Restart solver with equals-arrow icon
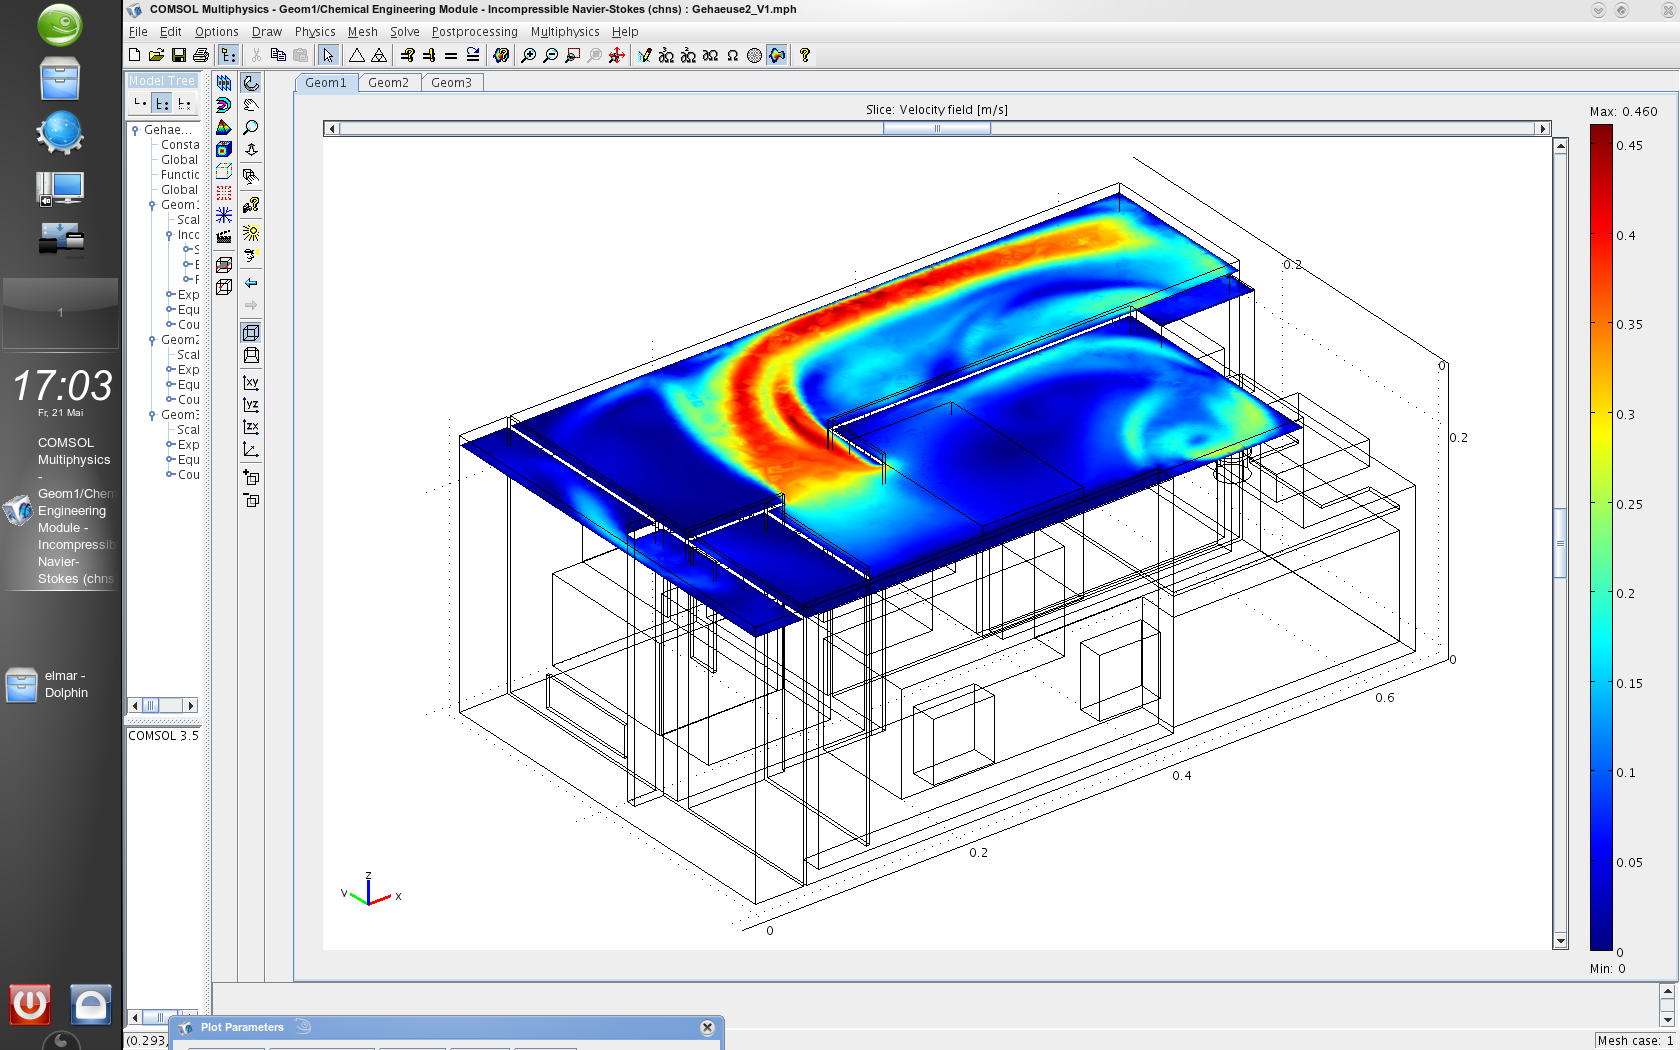Screen dimensions: 1680x1050 pyautogui.click(x=473, y=55)
